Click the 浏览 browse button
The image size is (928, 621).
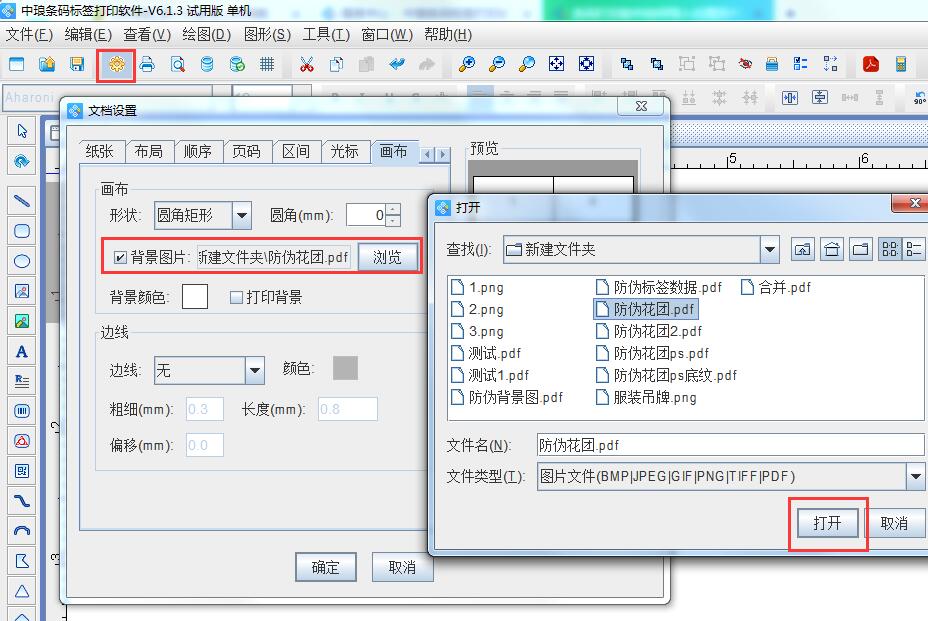click(387, 257)
